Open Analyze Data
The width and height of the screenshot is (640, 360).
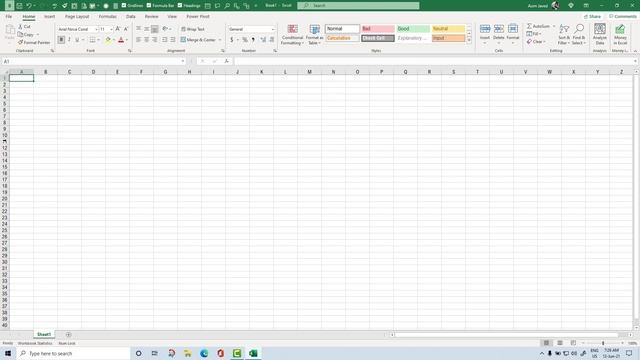coord(600,34)
